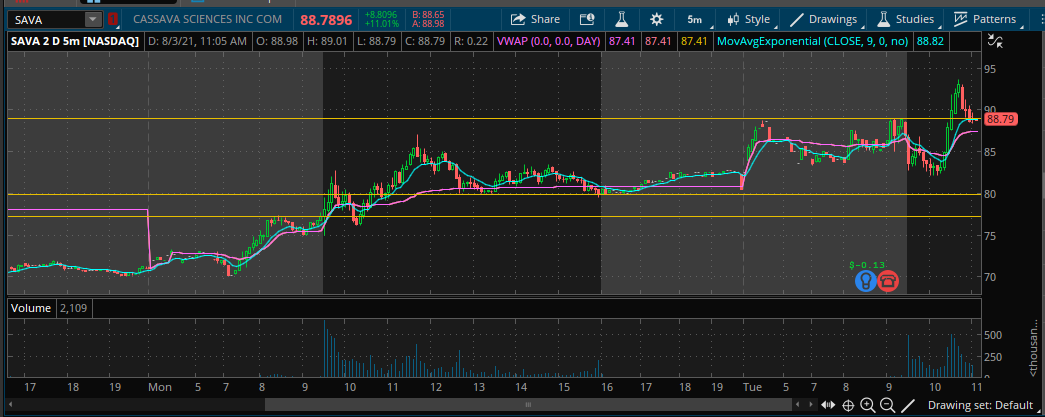The height and width of the screenshot is (417, 1045).
Task: Select the VWAP study label
Action: click(548, 41)
